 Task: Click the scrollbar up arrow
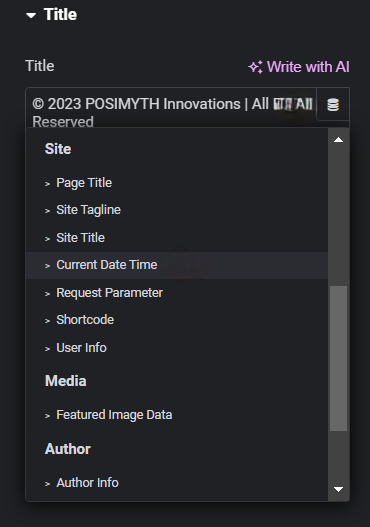338,140
